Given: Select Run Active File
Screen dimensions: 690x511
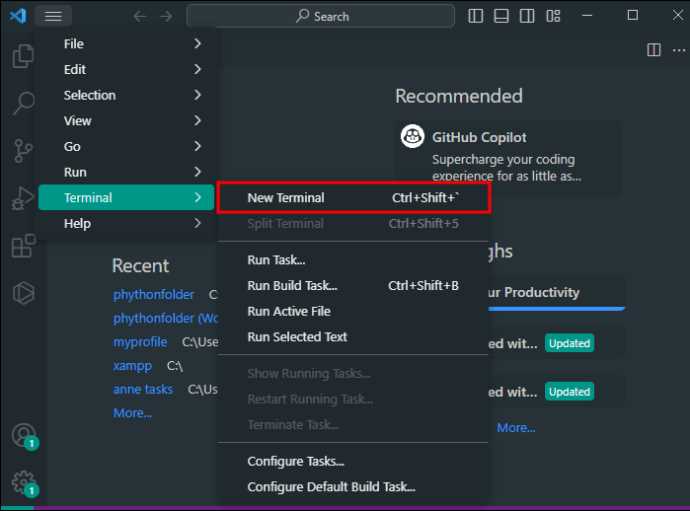Looking at the screenshot, I should coord(353,311).
